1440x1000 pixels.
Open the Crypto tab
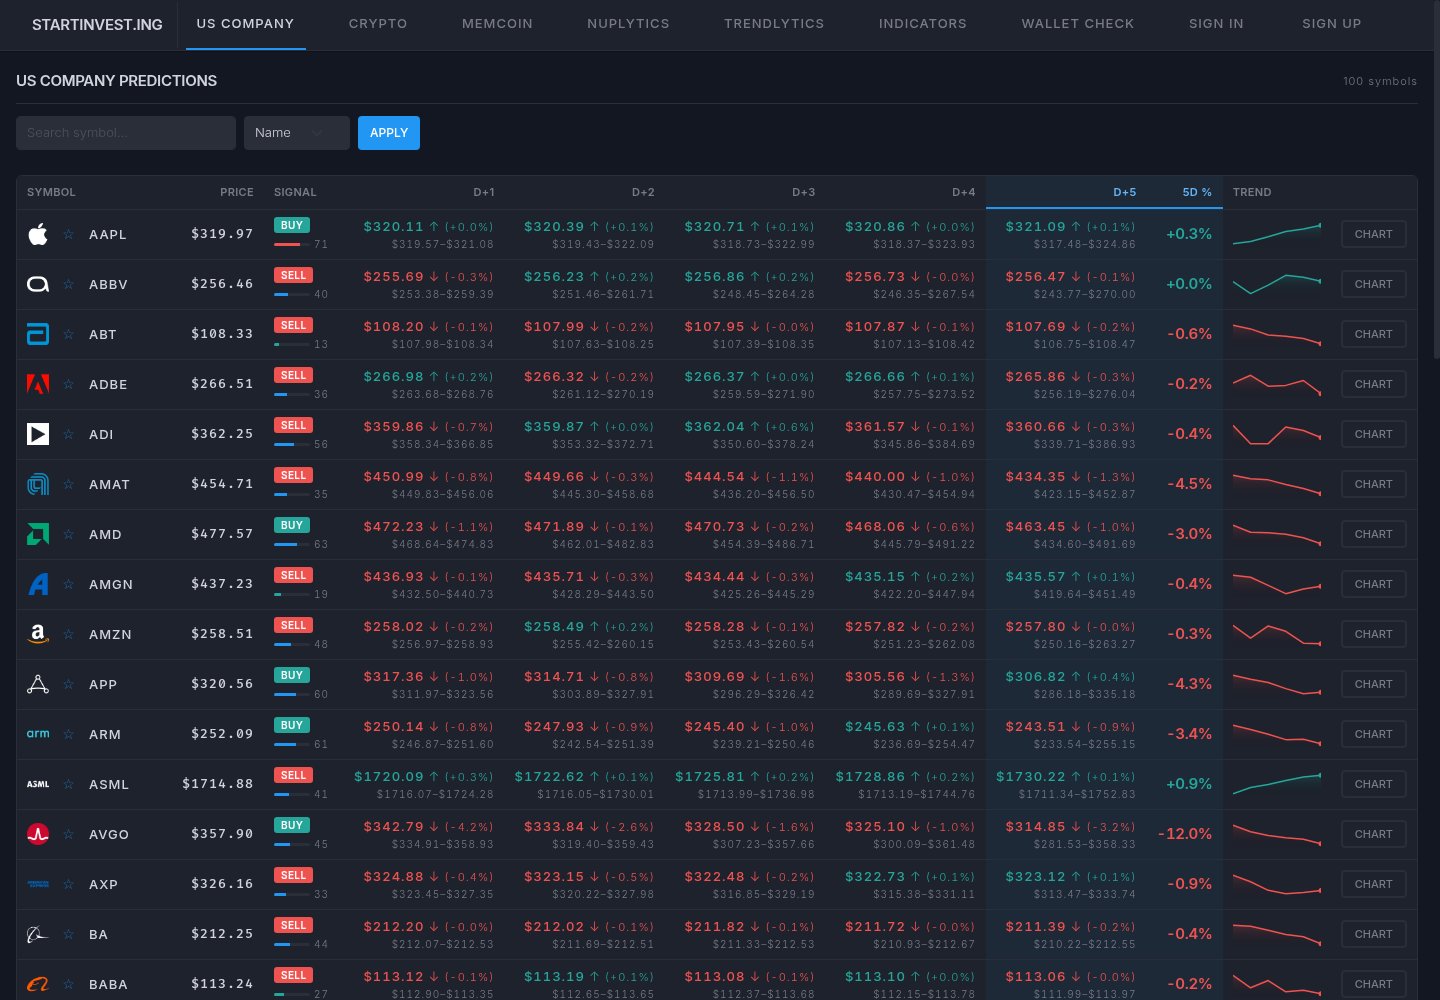pyautogui.click(x=378, y=24)
